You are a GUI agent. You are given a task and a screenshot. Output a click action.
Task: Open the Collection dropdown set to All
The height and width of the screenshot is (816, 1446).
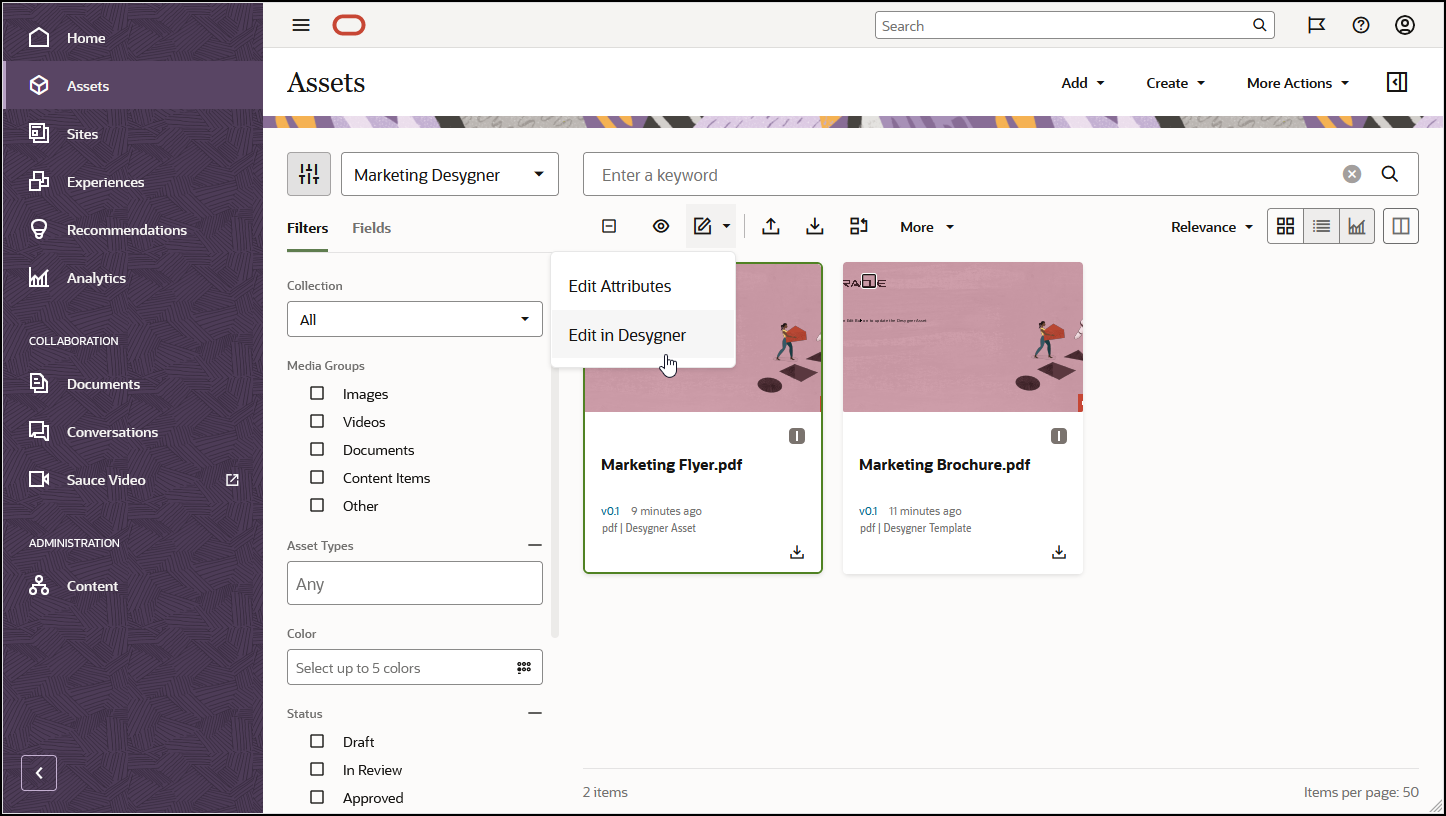(414, 319)
